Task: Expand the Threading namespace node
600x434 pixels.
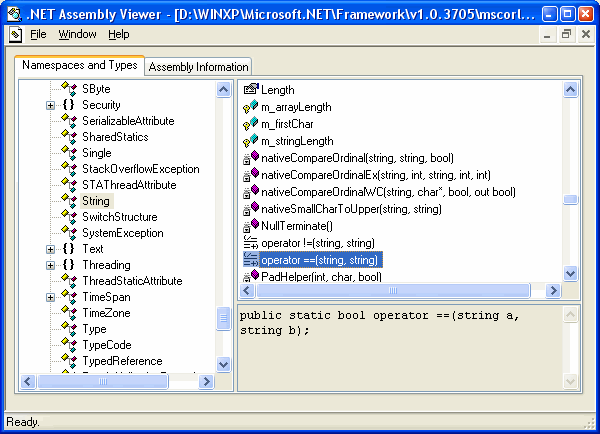Action: (x=50, y=266)
